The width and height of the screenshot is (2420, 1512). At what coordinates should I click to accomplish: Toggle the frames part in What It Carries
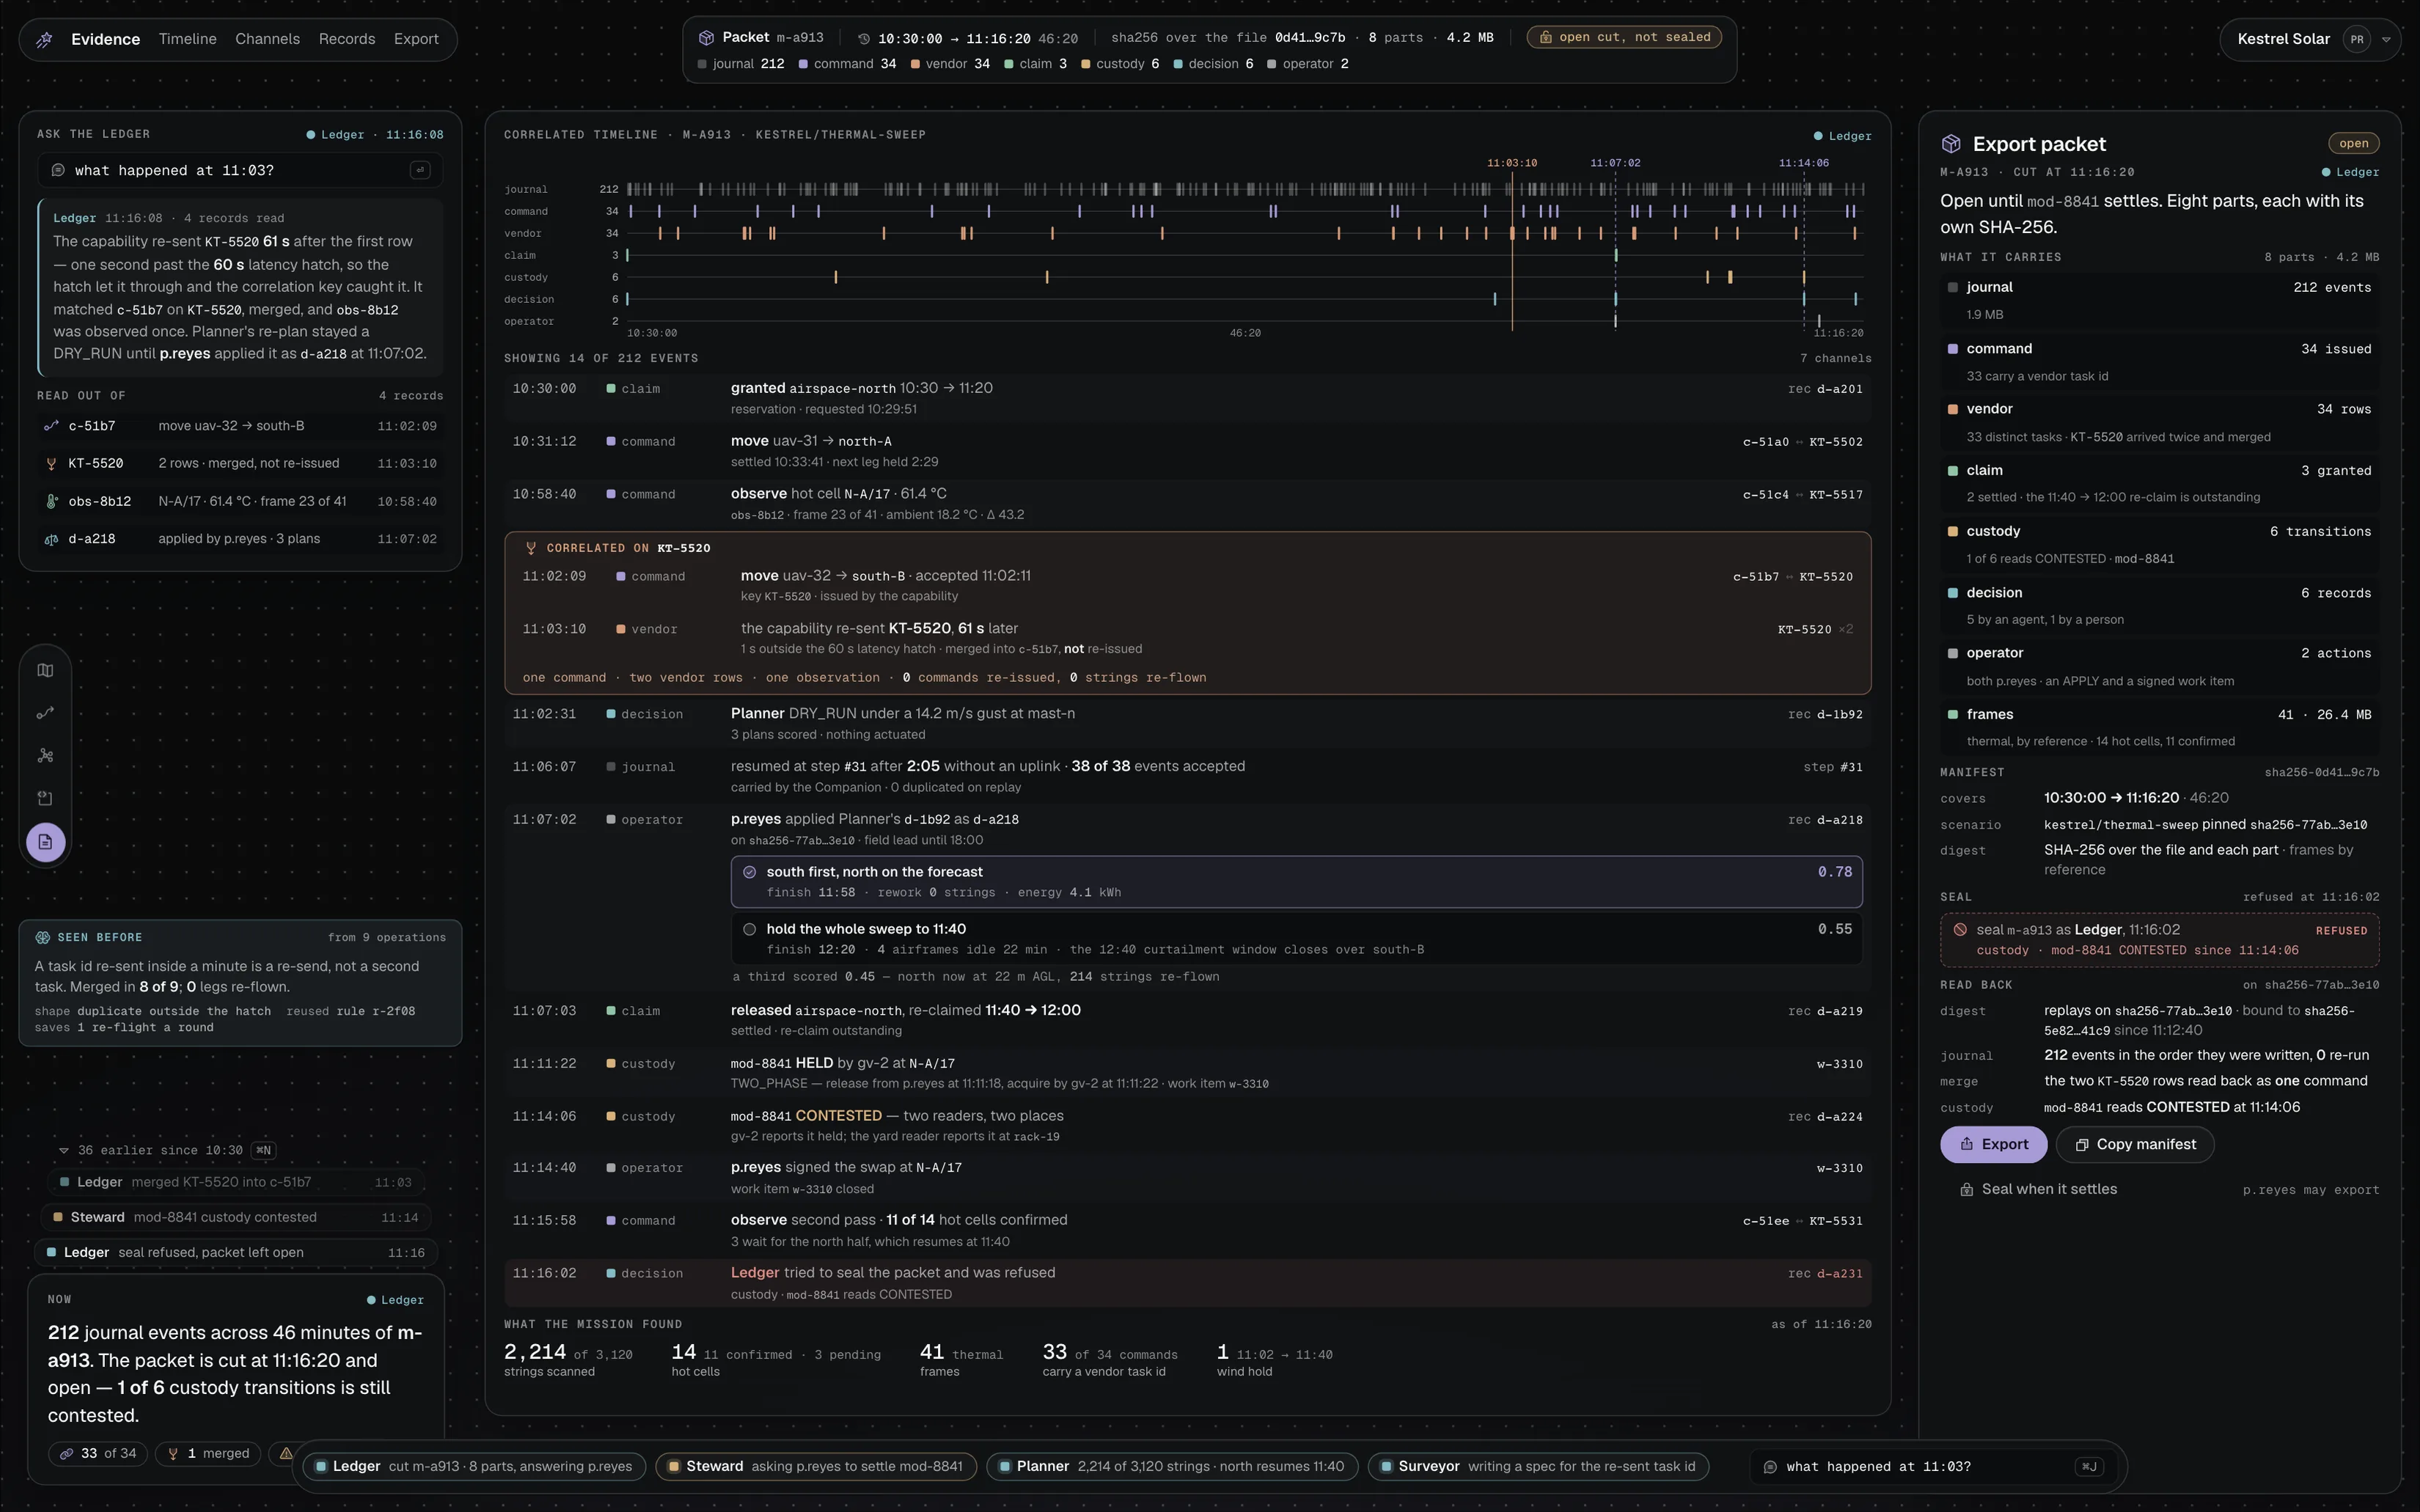(2159, 727)
